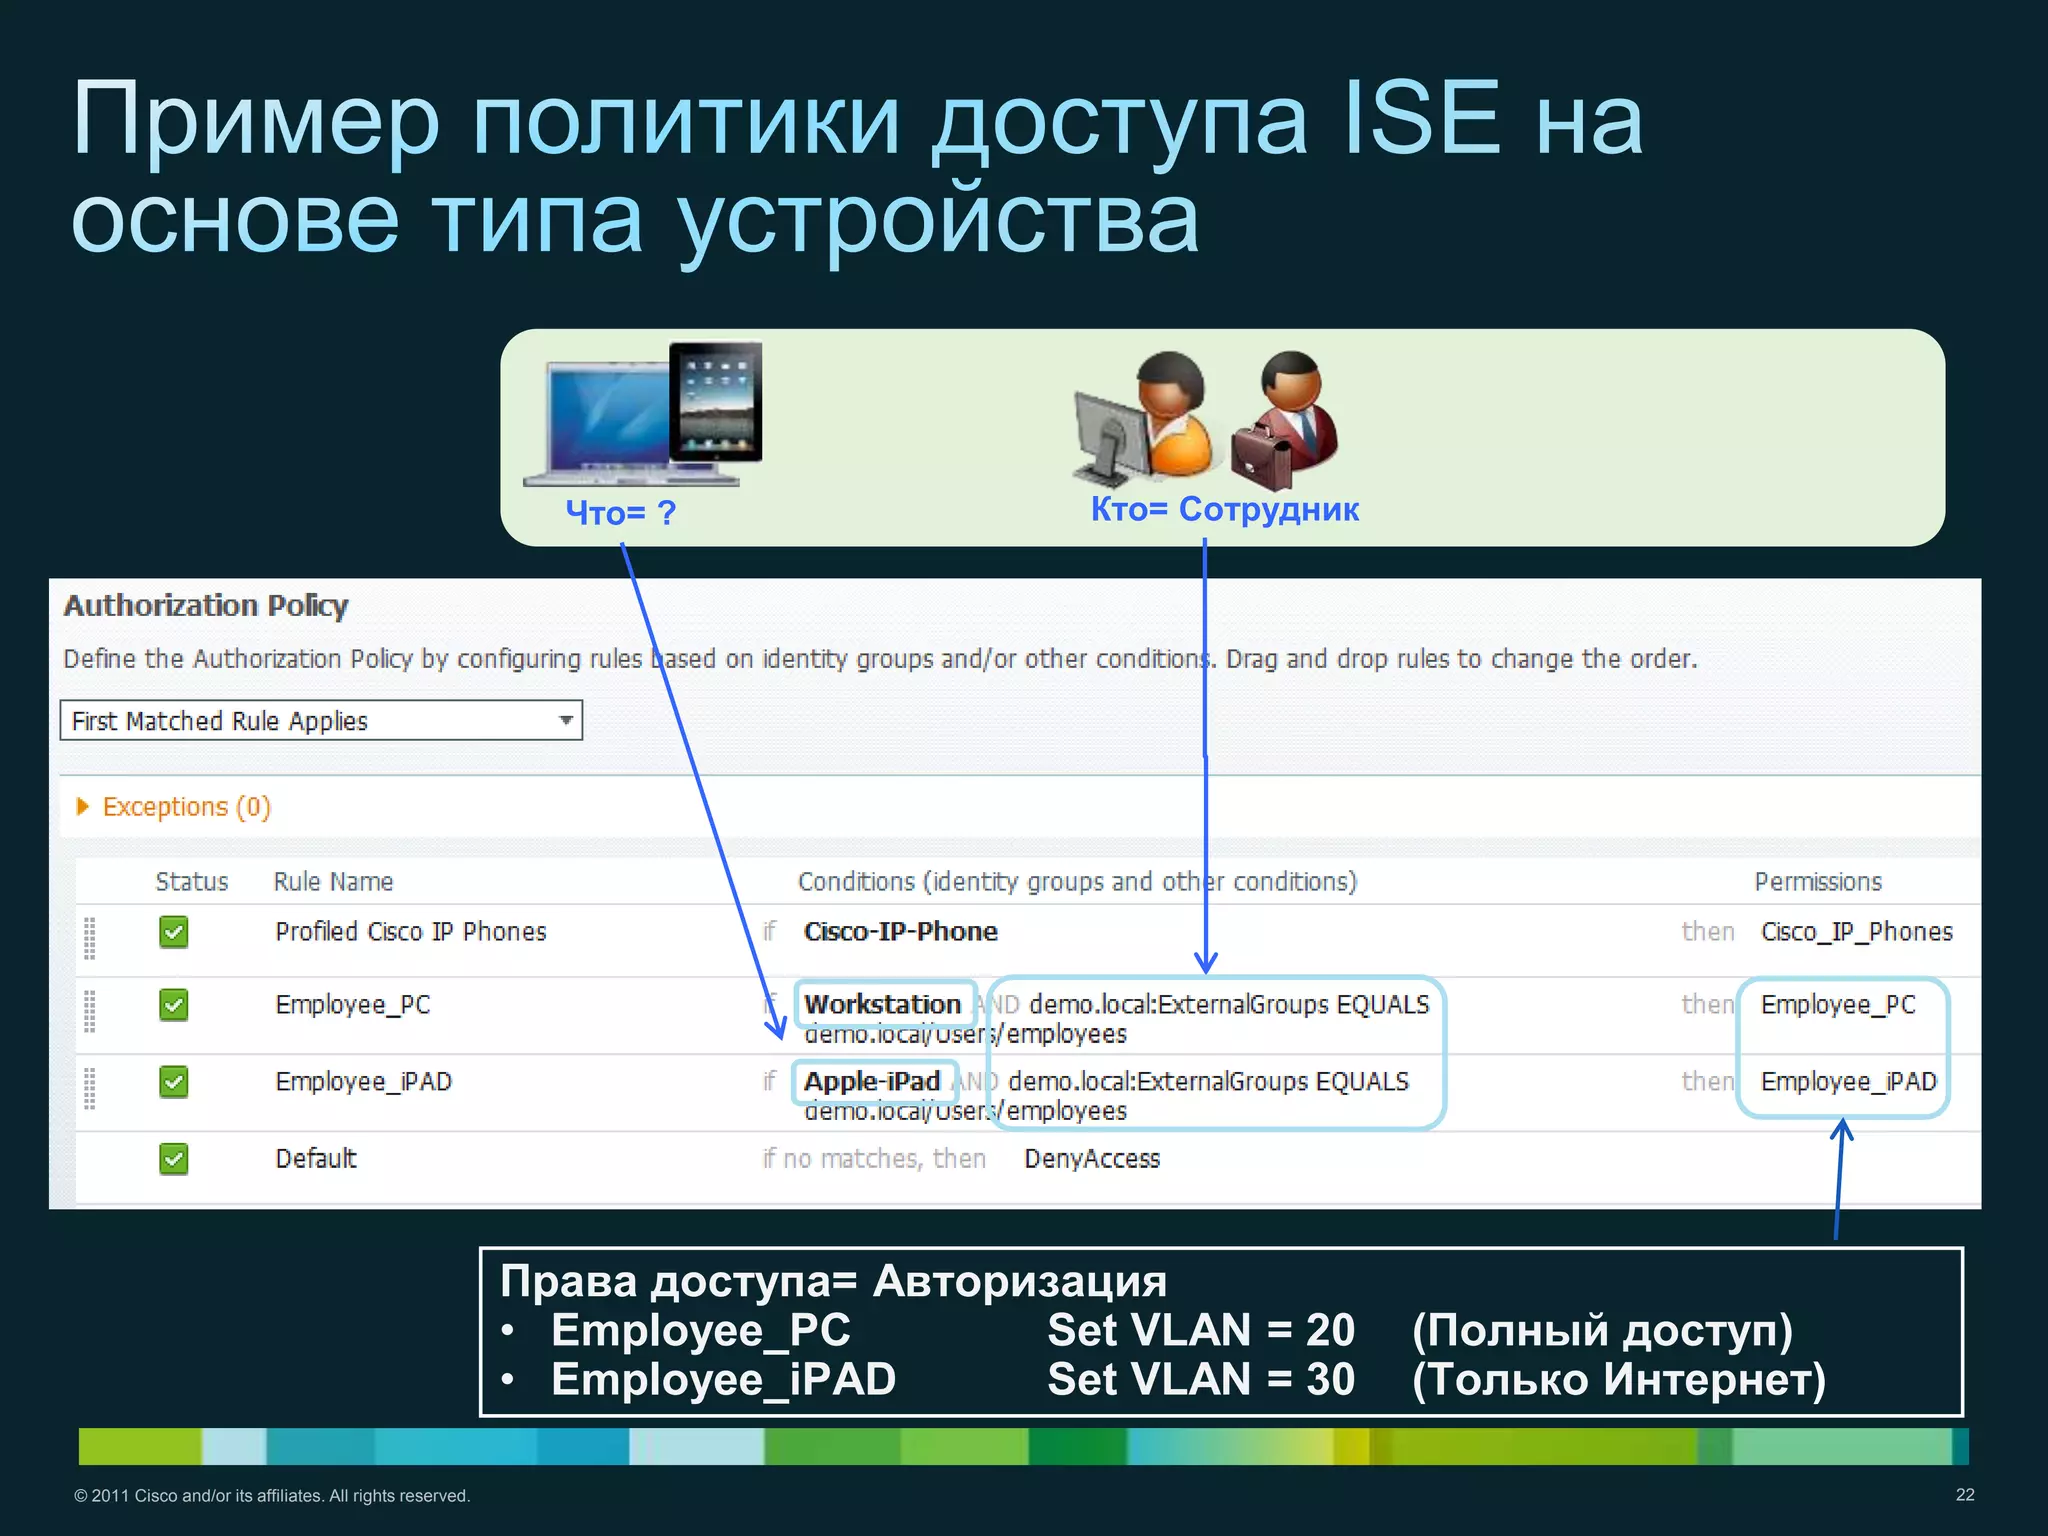Toggle status checkbox for Employee_iPAD rule
Image resolution: width=2048 pixels, height=1536 pixels.
click(x=174, y=1082)
